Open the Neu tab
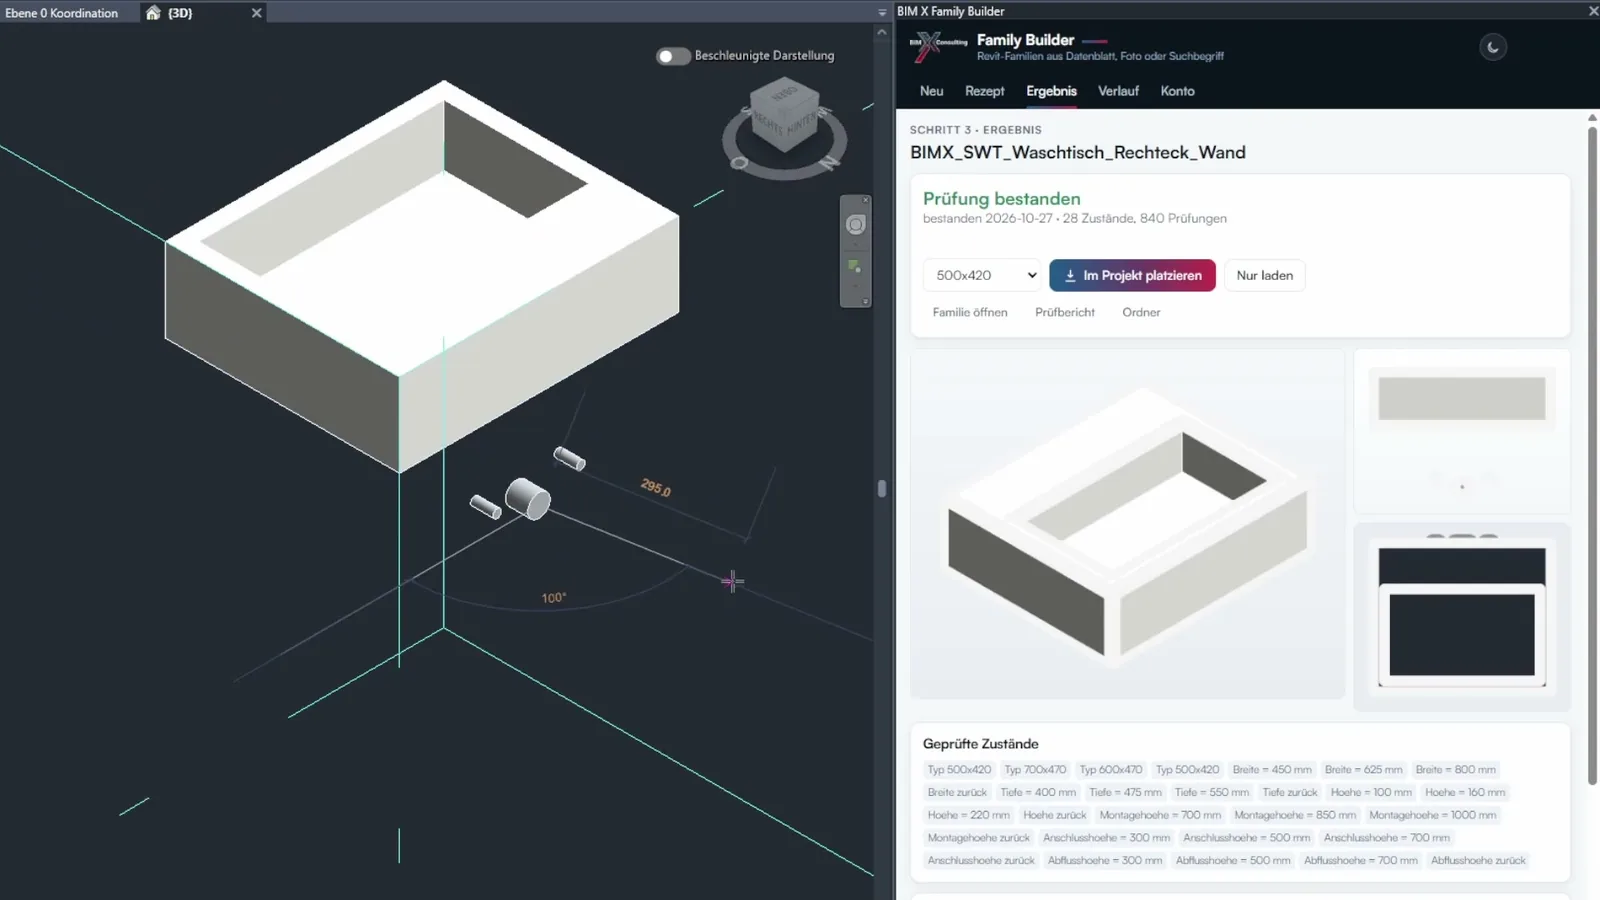The height and width of the screenshot is (900, 1600). click(931, 91)
